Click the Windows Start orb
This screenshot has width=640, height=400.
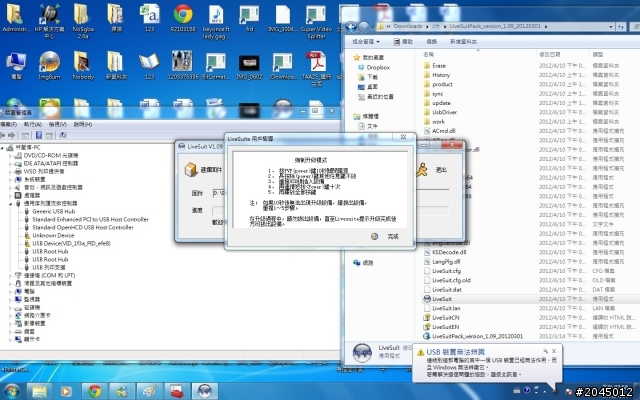pos(12,391)
